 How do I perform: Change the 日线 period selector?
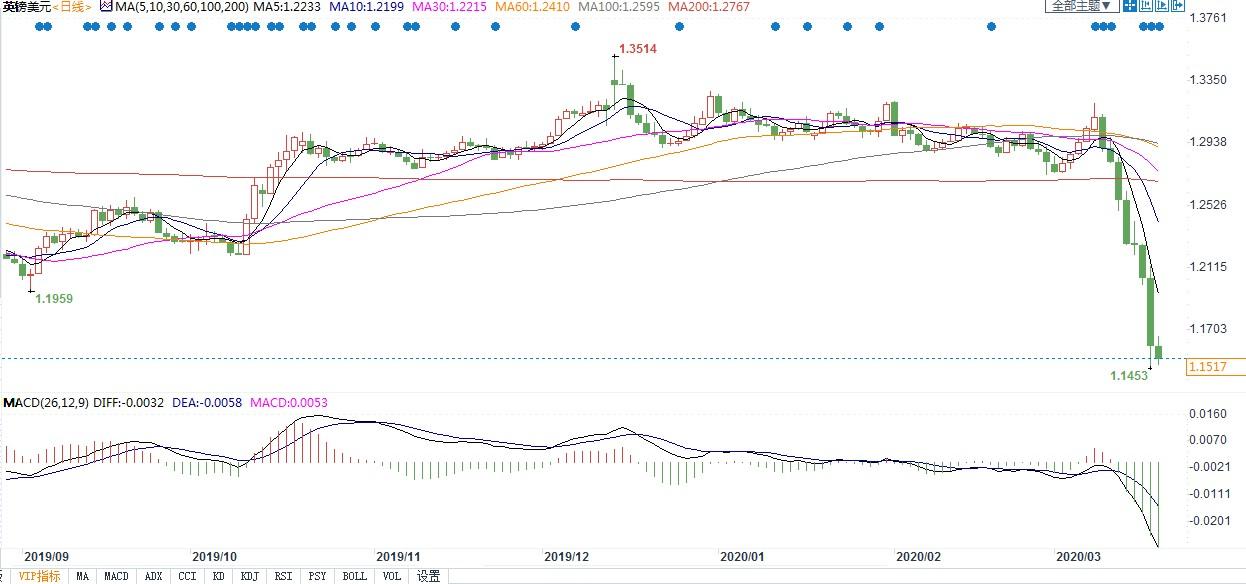[72, 7]
